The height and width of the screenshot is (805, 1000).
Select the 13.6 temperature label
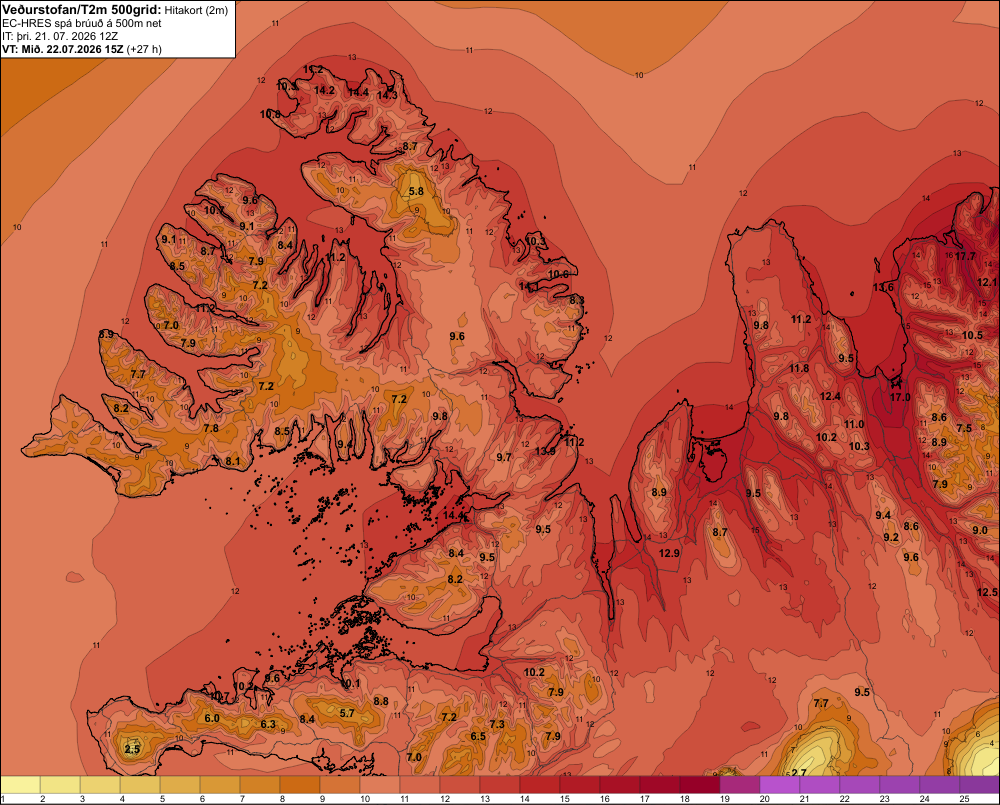[x=883, y=287]
